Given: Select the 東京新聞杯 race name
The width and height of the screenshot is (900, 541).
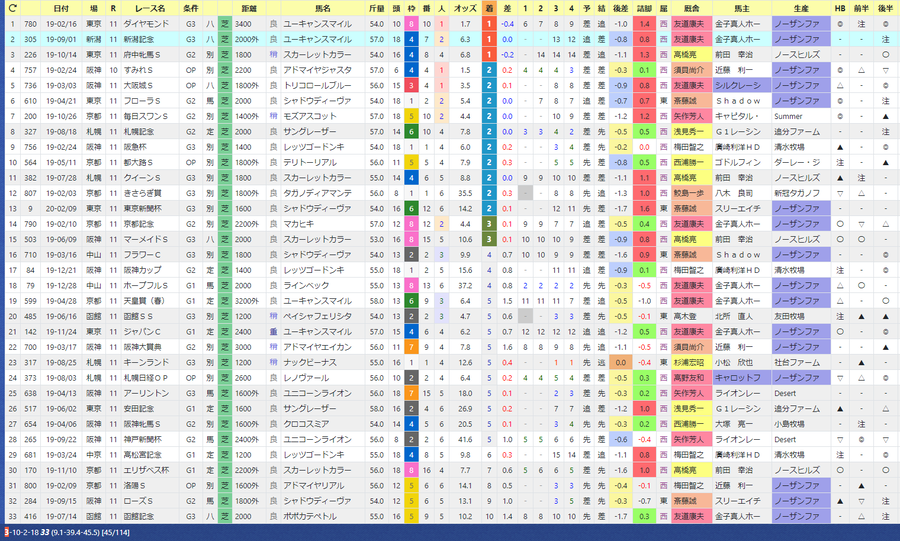Looking at the screenshot, I should 142,208.
